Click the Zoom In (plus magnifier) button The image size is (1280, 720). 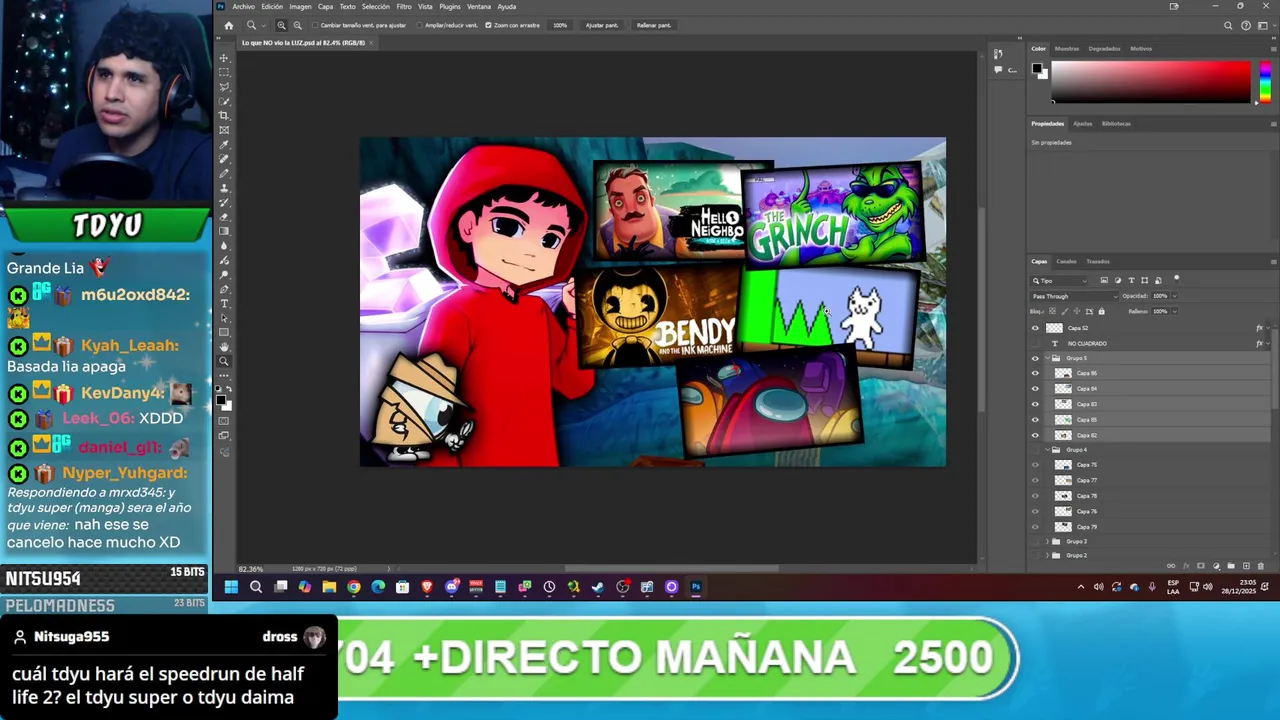[x=281, y=25]
